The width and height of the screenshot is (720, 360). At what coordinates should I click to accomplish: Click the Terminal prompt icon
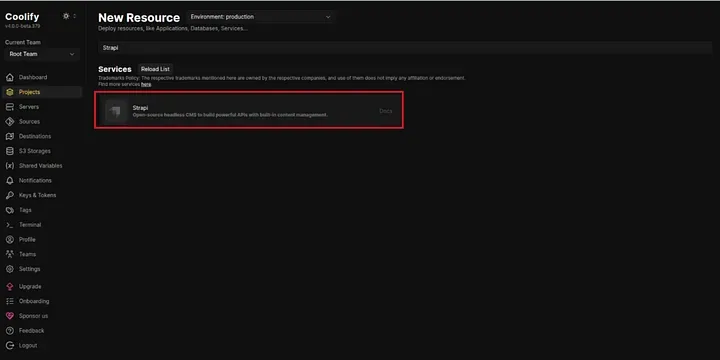(x=10, y=225)
